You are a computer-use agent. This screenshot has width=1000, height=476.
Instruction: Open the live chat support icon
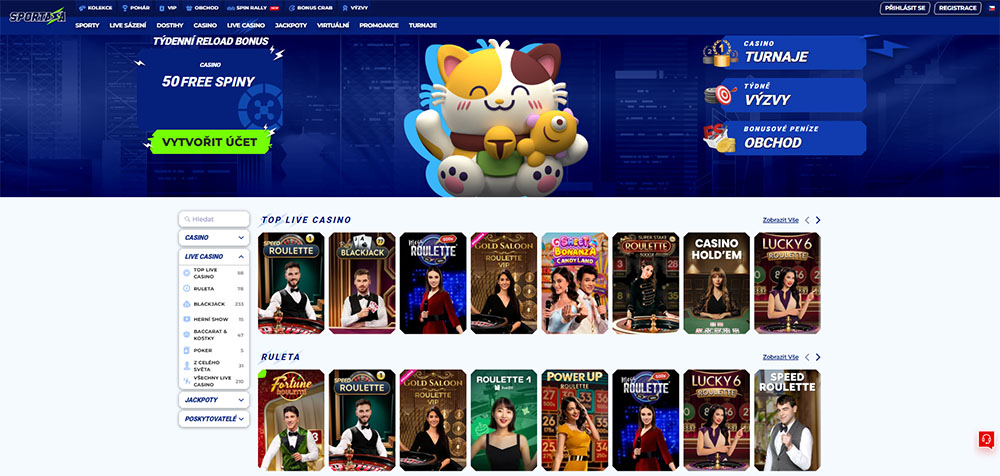tap(986, 440)
